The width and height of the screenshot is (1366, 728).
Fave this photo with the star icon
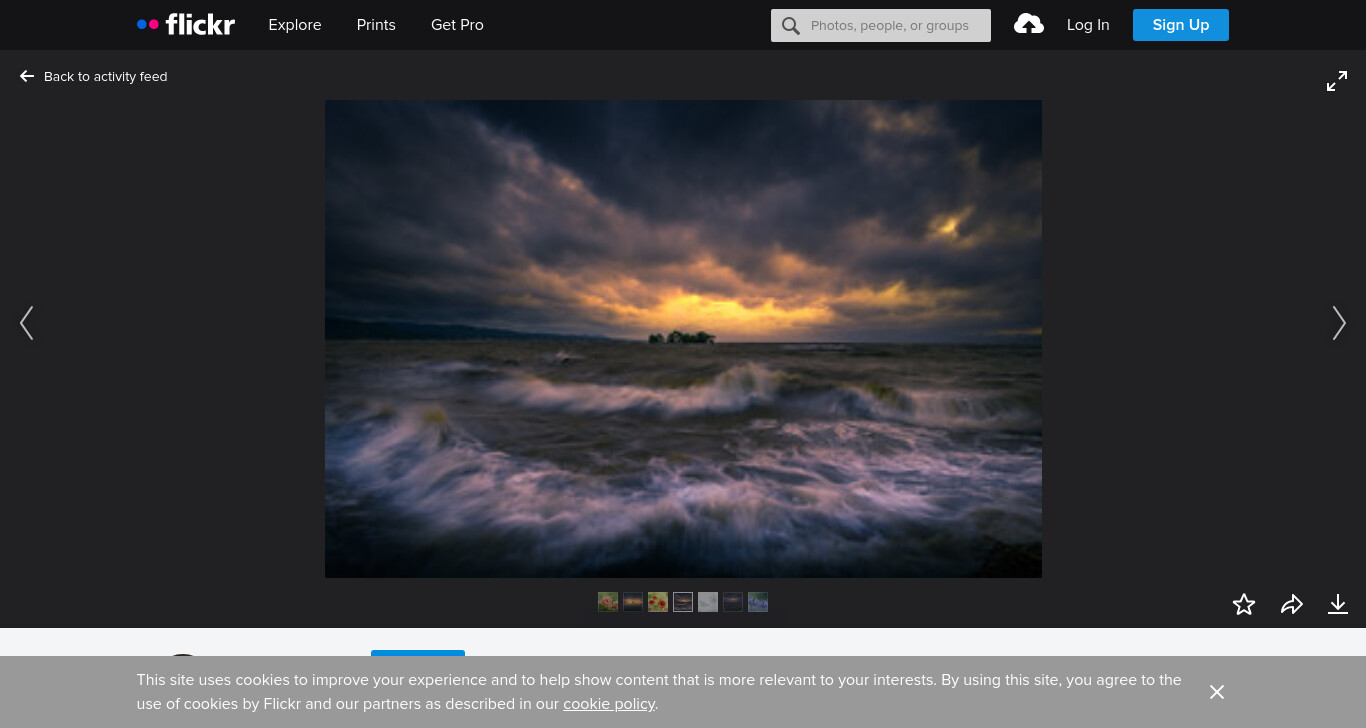point(1244,604)
